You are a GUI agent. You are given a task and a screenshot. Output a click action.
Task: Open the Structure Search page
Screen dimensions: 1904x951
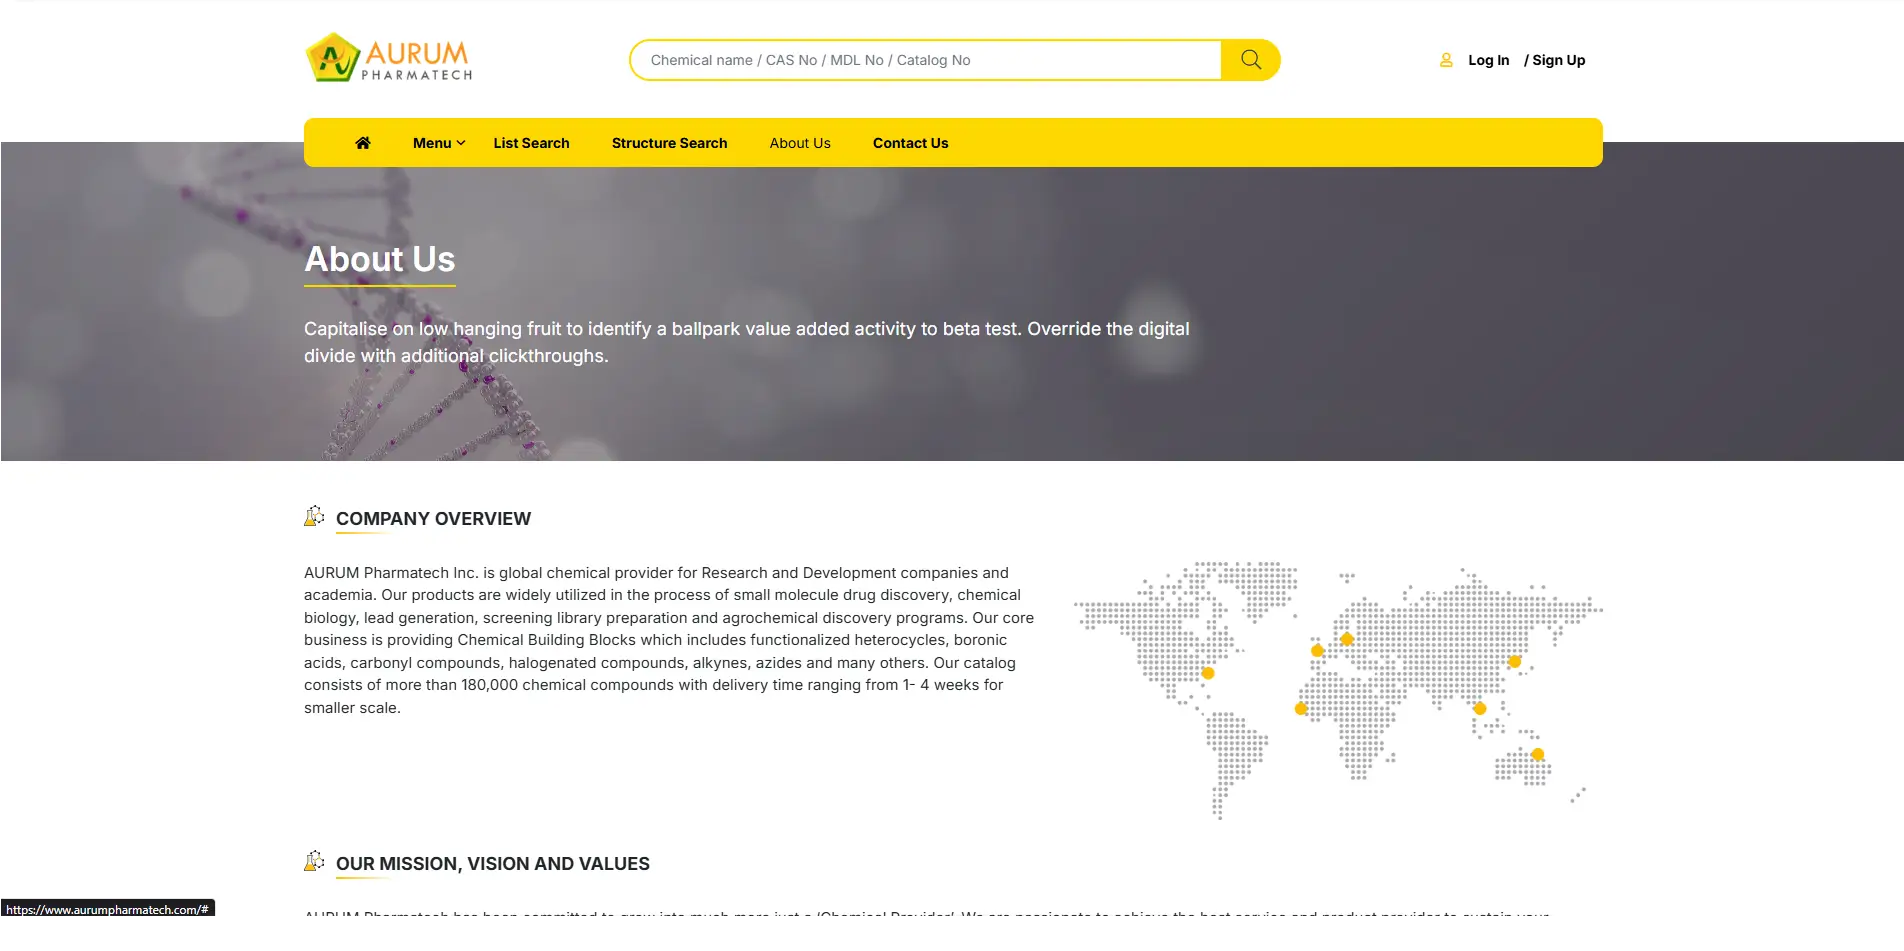(669, 143)
